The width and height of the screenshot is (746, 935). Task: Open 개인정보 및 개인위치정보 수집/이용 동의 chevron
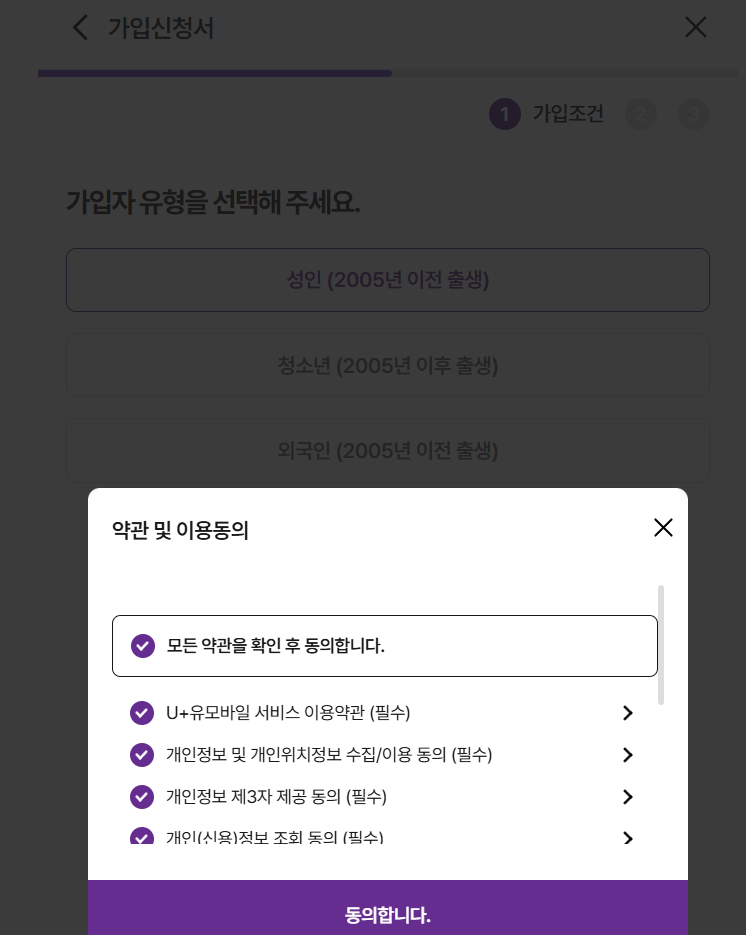coord(627,755)
